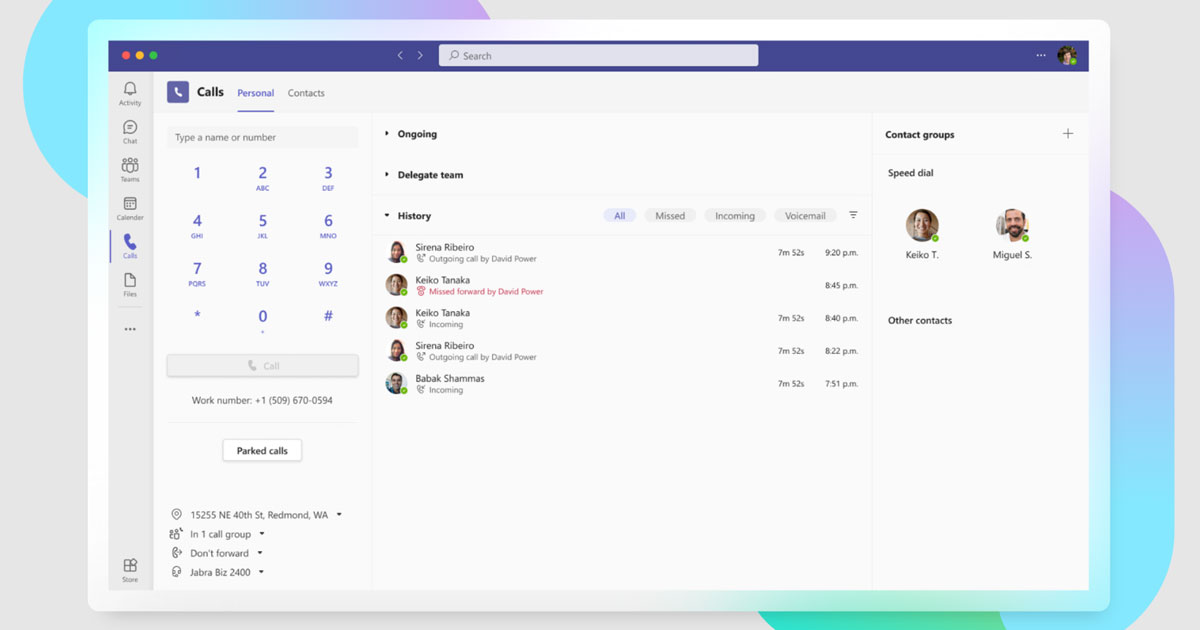Dial digit 4 GHI on keypad
This screenshot has width=1200, height=630.
tap(197, 226)
